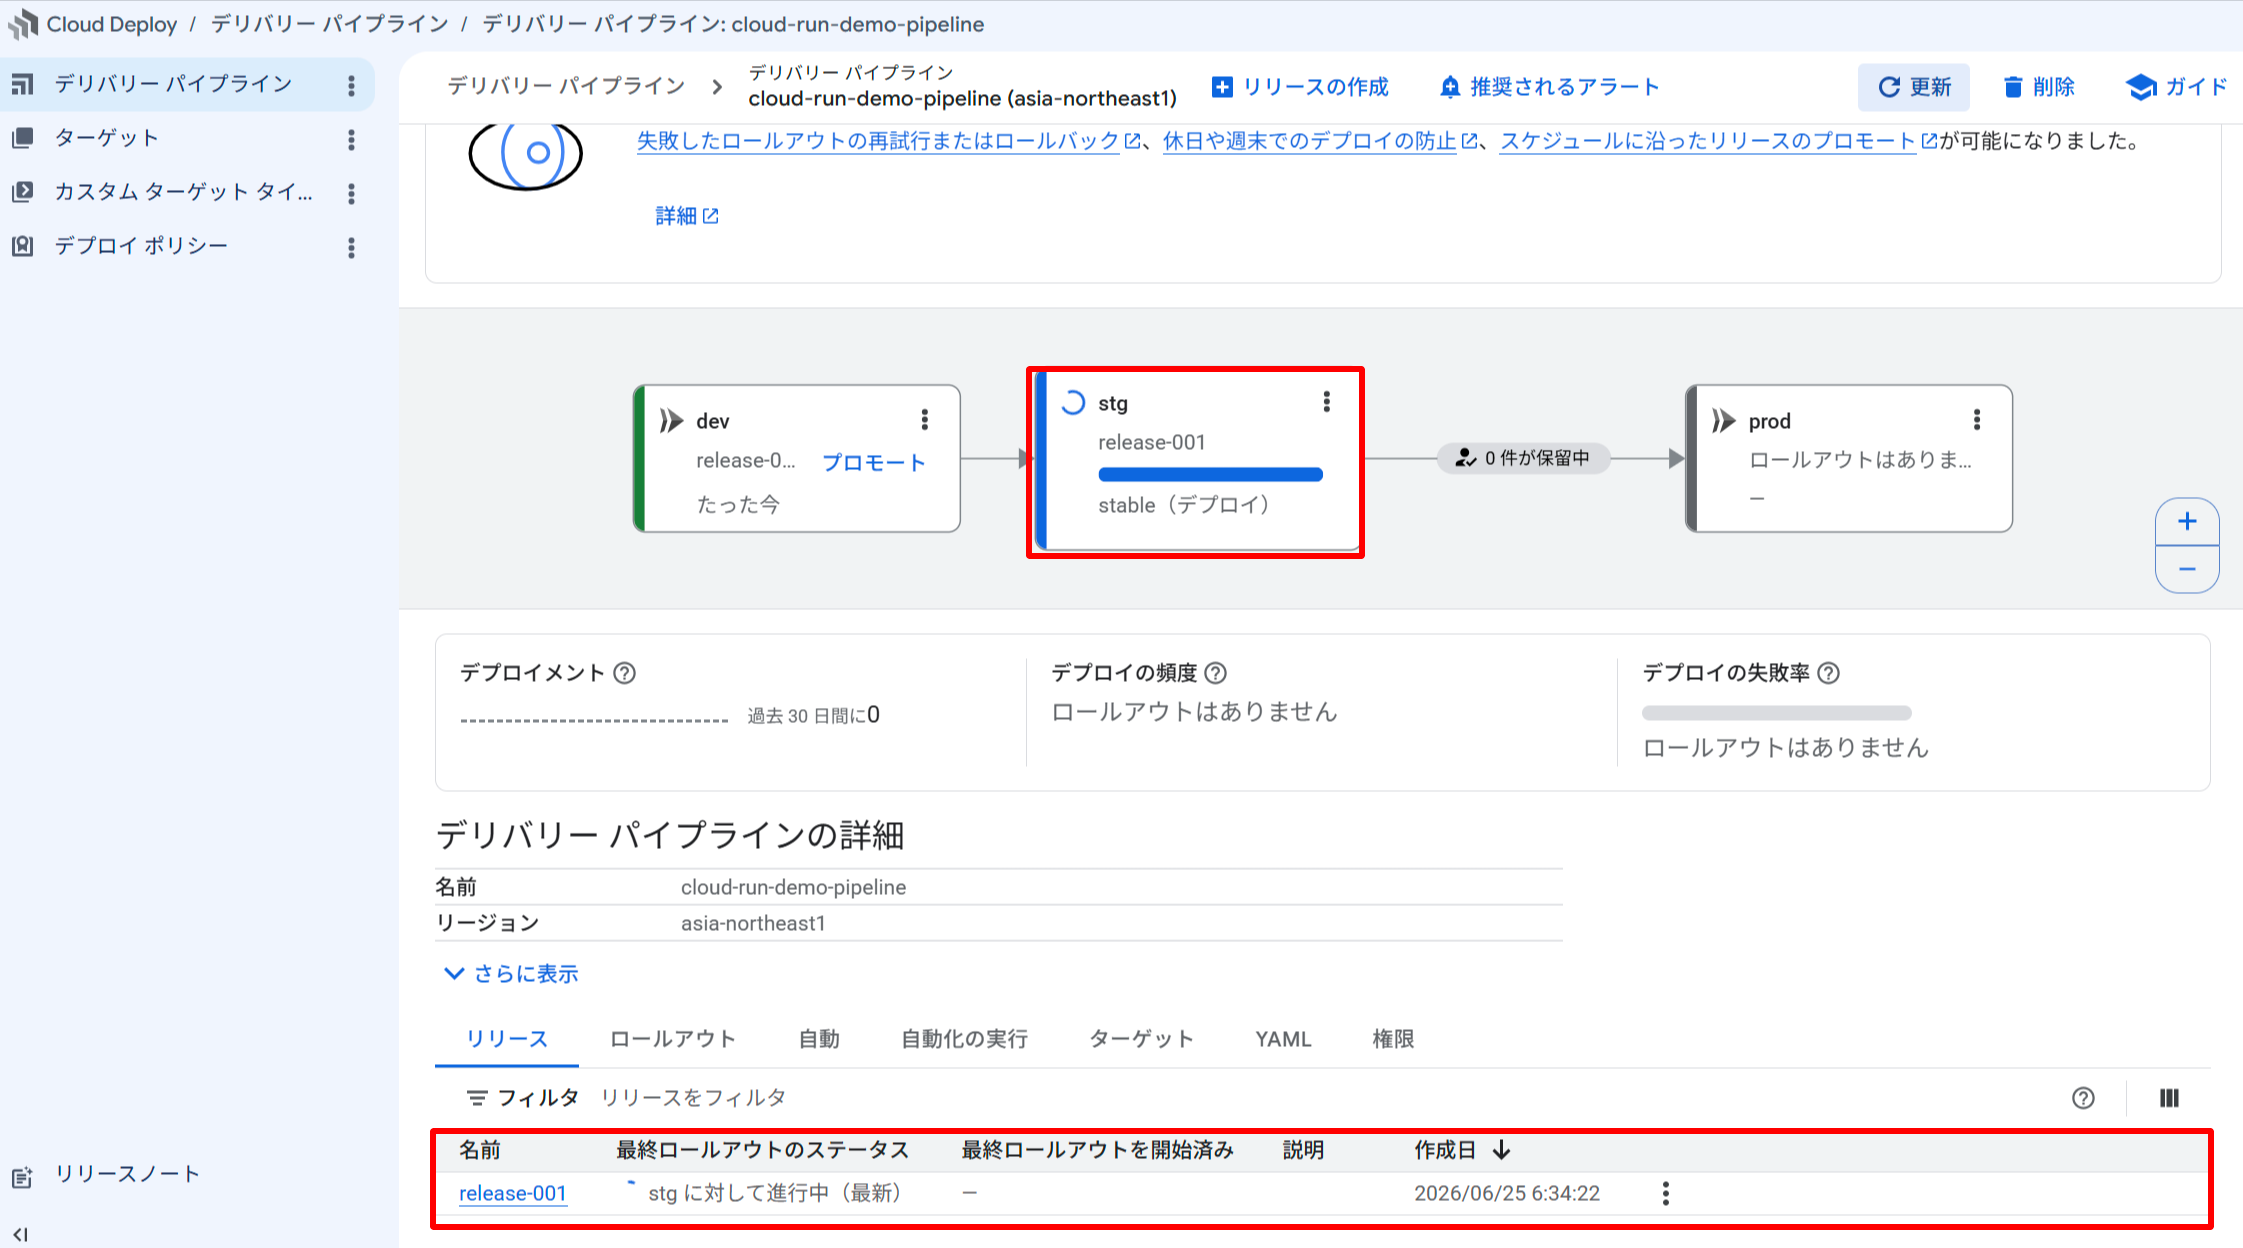
Task: Open the dev target menu
Action: coord(925,420)
